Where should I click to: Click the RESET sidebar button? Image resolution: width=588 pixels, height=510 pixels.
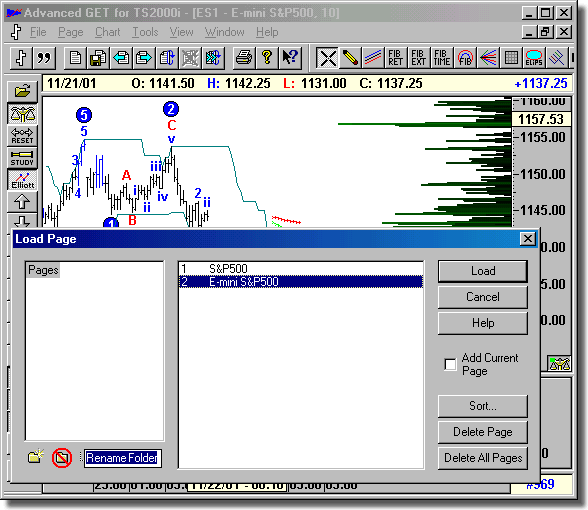click(22, 136)
